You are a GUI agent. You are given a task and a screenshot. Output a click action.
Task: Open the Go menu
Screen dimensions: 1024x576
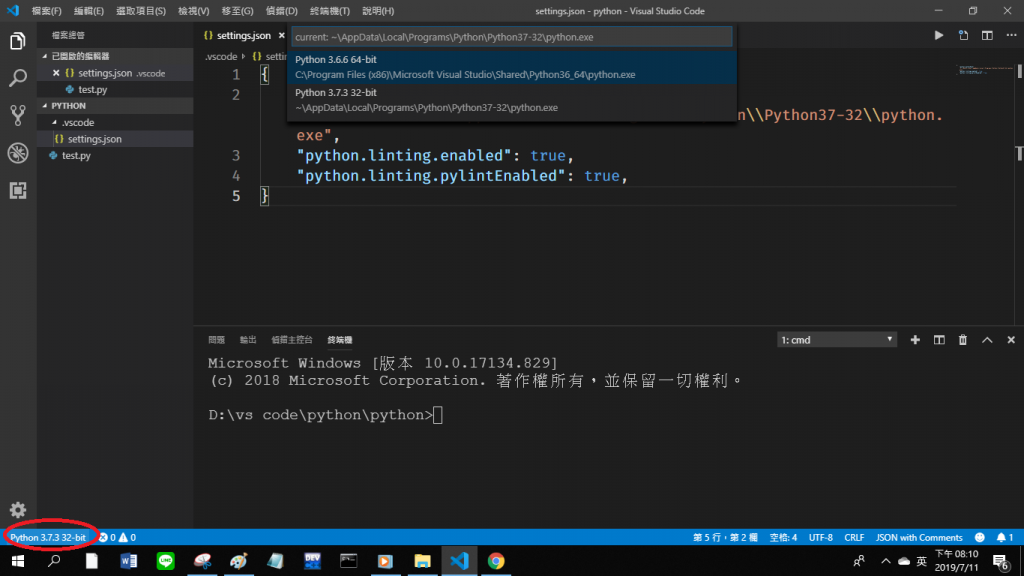(237, 11)
